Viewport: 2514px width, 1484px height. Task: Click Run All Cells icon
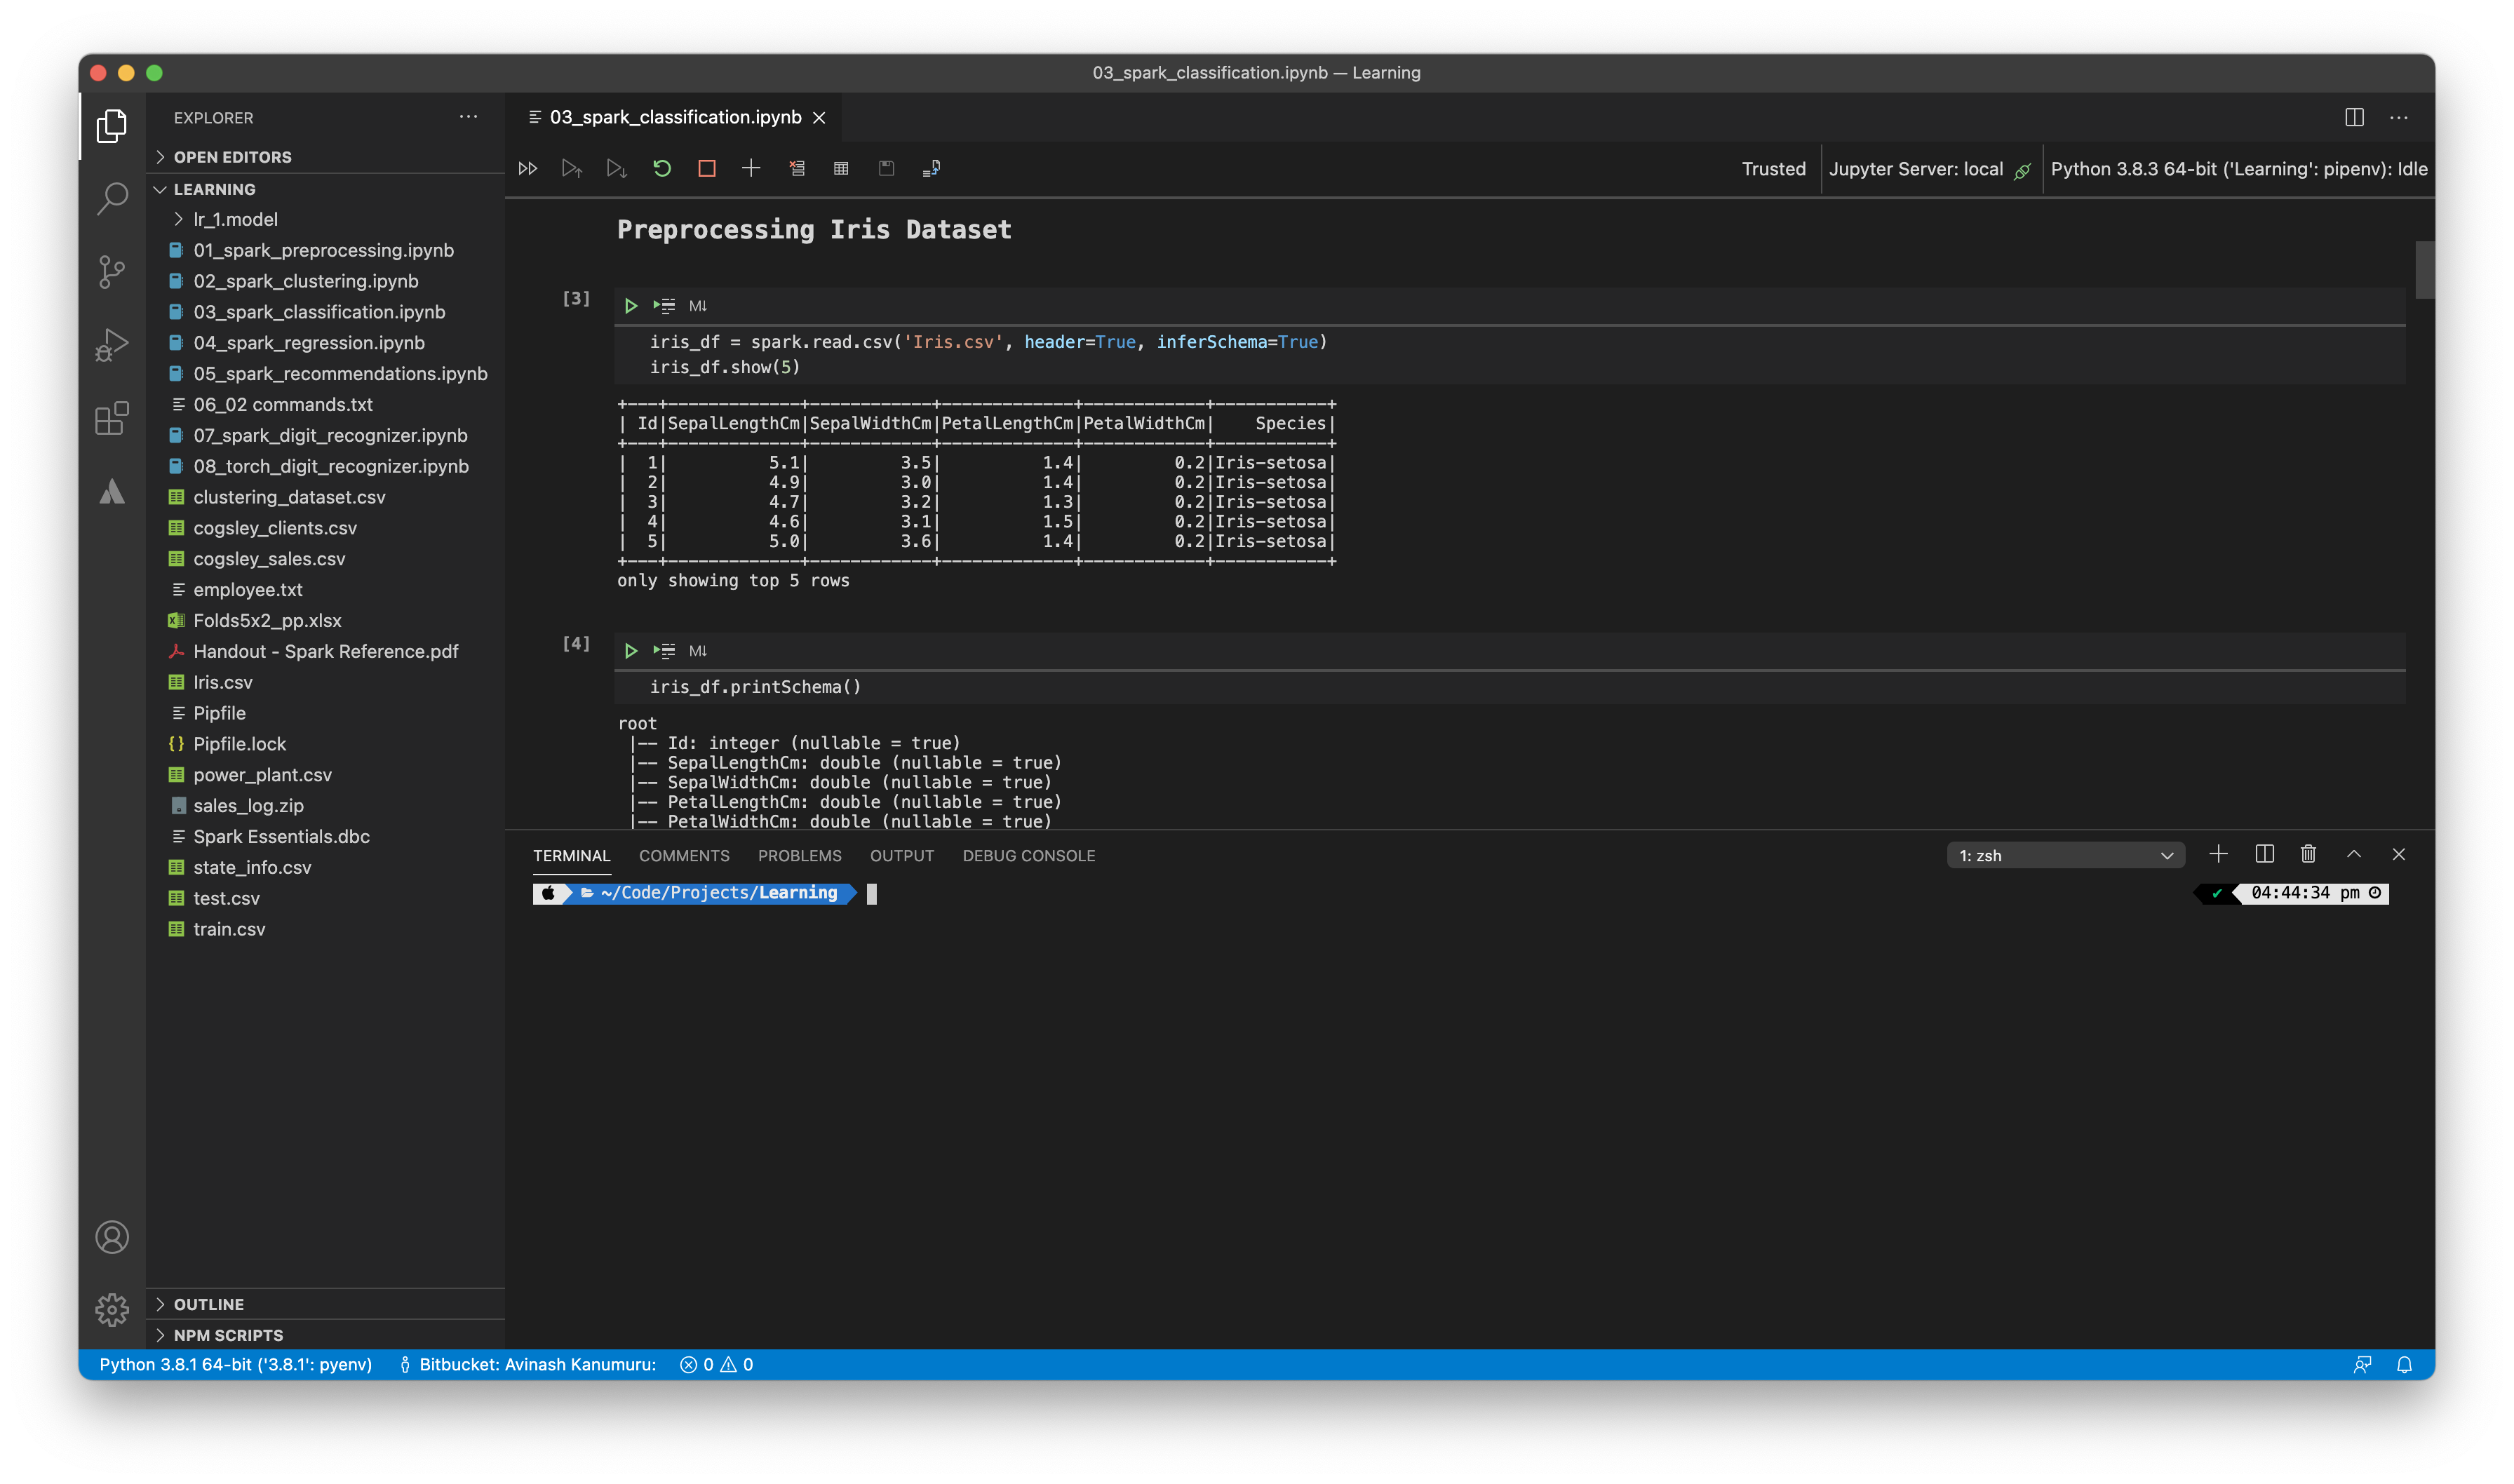(528, 168)
